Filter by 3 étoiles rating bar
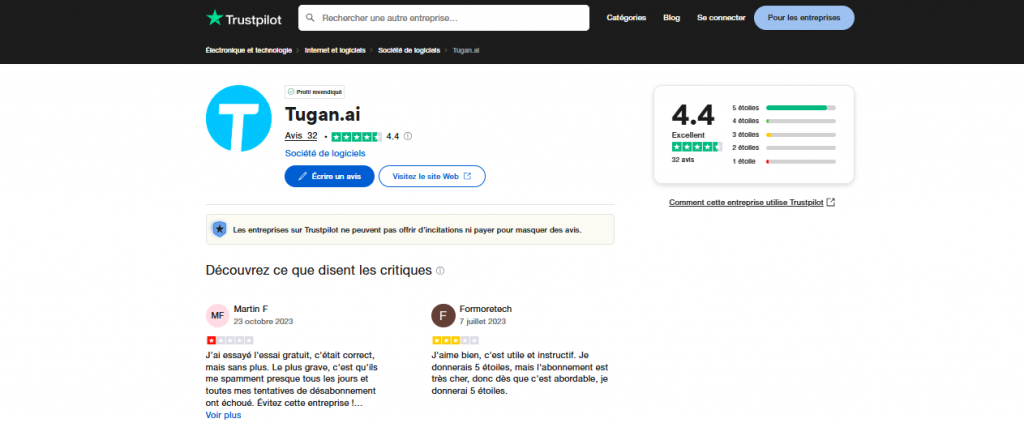Viewport: 1024px width, 440px height. tap(784, 134)
